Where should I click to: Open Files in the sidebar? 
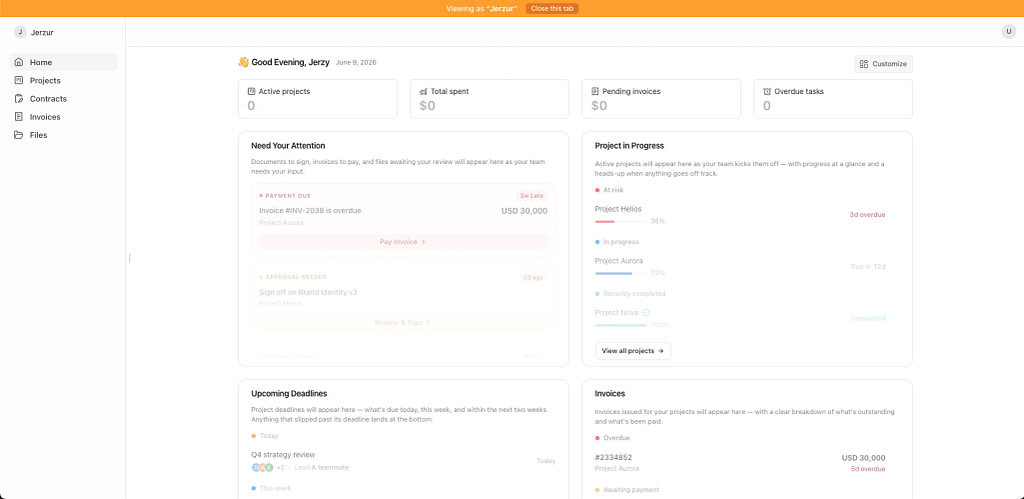pos(63,135)
